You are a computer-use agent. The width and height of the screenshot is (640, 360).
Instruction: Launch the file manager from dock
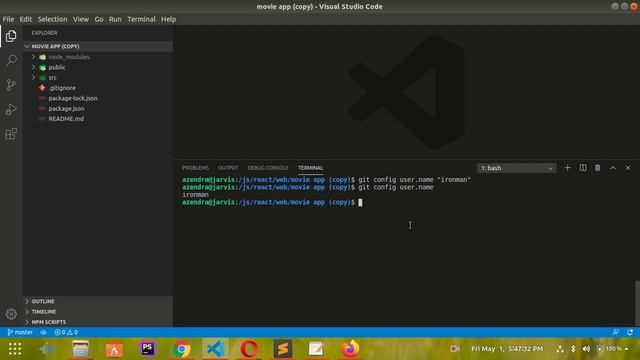click(80, 349)
